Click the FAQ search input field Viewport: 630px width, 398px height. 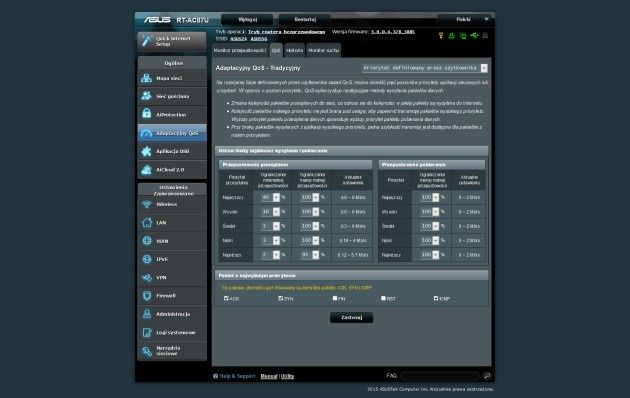pos(440,376)
